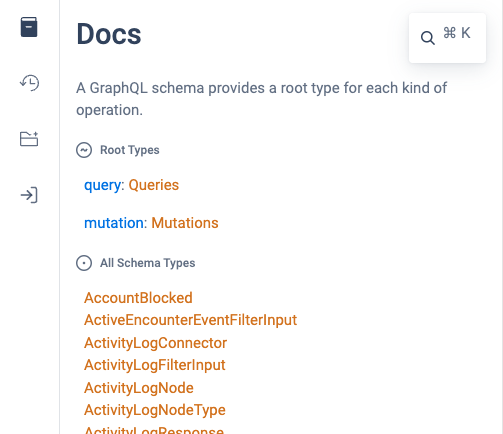
Task: View the ActivityLogFilterInput type
Action: pyautogui.click(x=155, y=365)
